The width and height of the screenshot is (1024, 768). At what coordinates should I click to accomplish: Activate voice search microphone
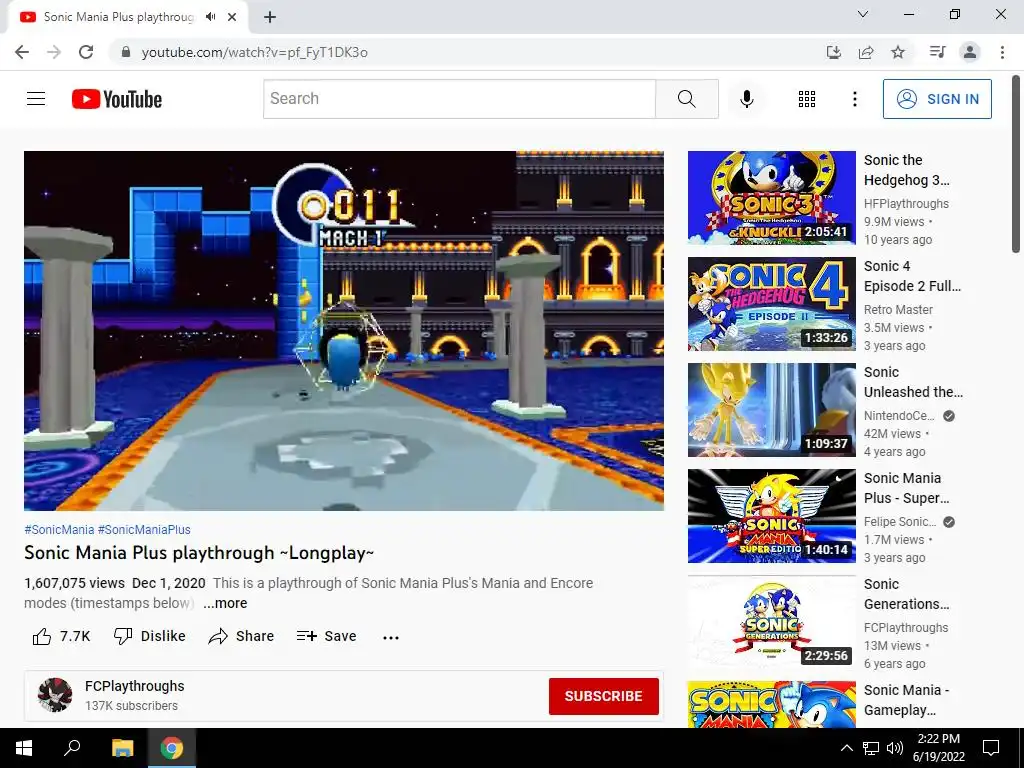click(746, 99)
